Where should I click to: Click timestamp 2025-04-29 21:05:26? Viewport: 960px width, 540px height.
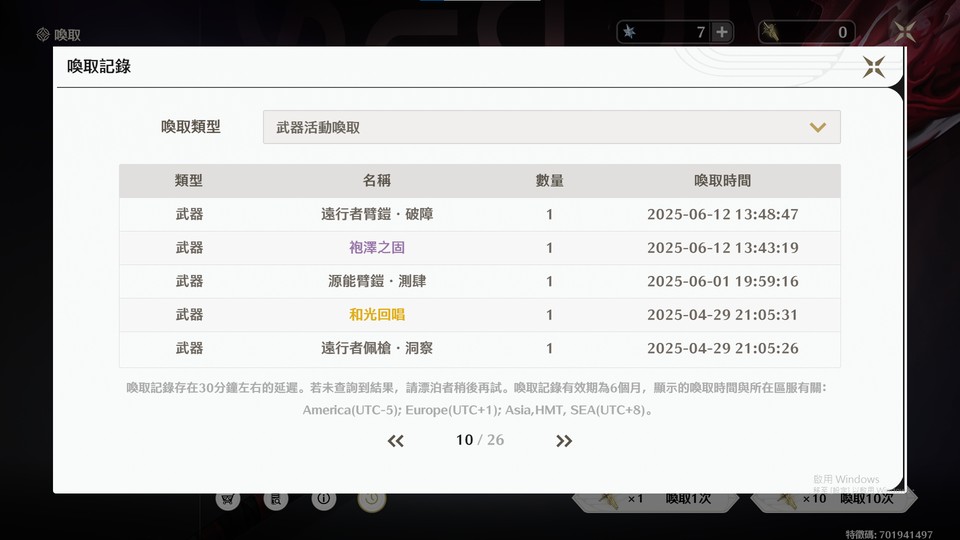coord(722,348)
